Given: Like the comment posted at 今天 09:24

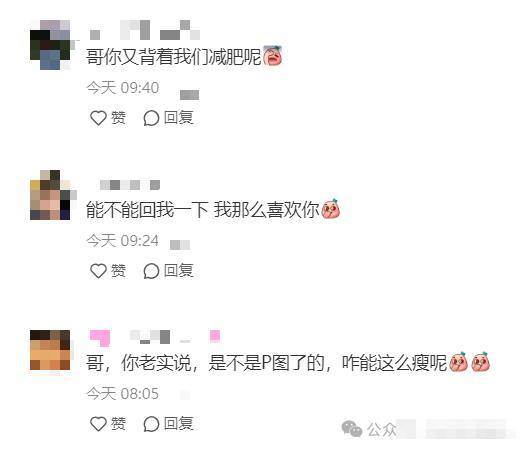Looking at the screenshot, I should (108, 271).
